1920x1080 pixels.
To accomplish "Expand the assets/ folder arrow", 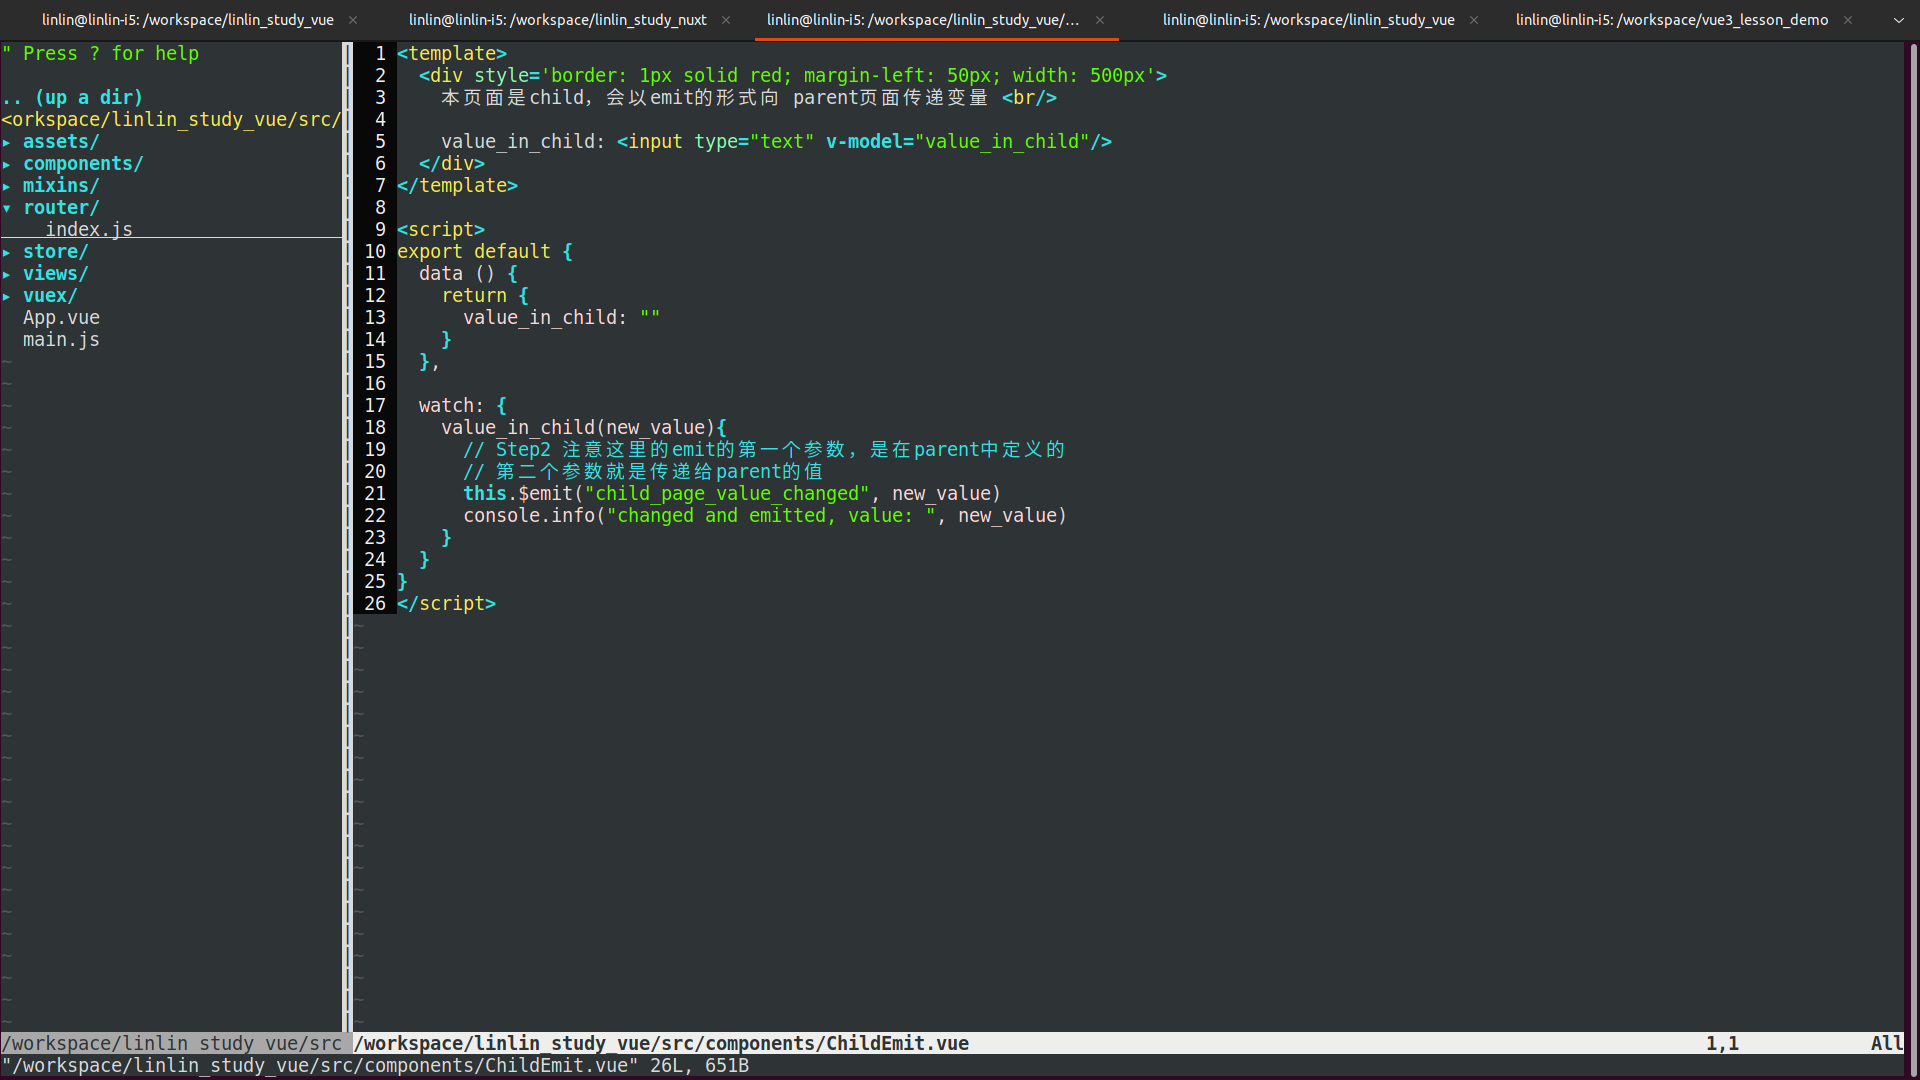I will (7, 142).
